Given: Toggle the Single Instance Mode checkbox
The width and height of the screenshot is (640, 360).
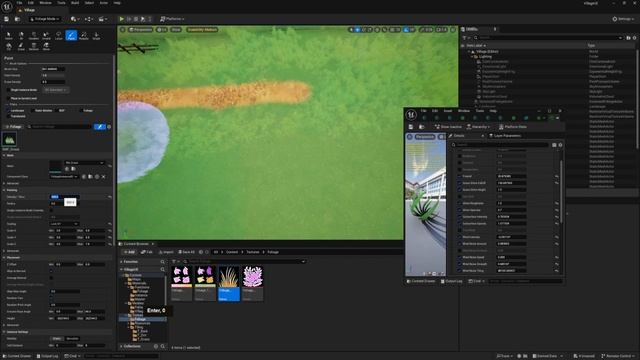Looking at the screenshot, I should [x=8, y=90].
